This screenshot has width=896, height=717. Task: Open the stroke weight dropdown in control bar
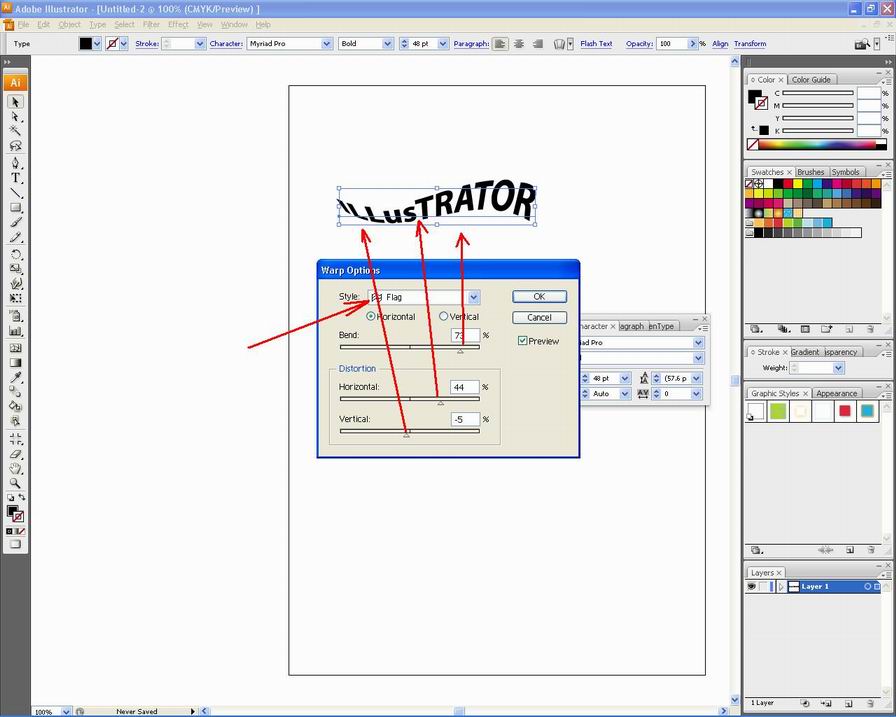pyautogui.click(x=199, y=43)
